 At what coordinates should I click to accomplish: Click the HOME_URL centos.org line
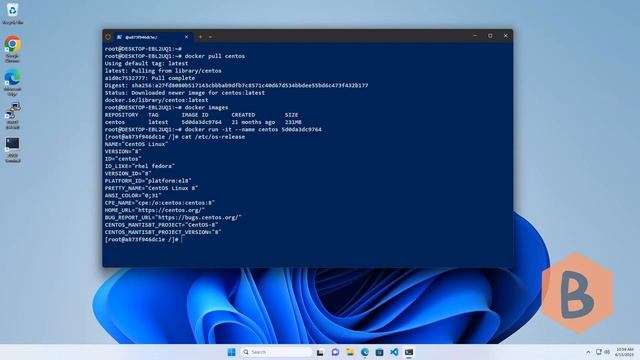coord(155,210)
